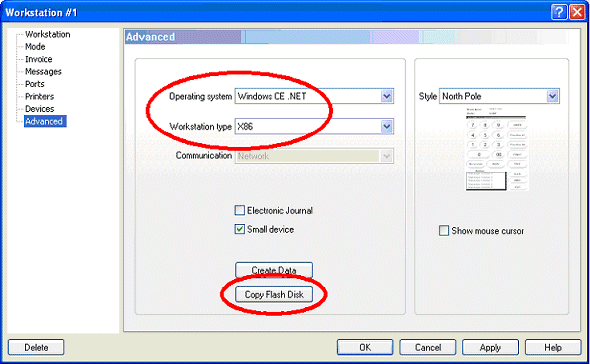The width and height of the screenshot is (590, 364).
Task: Close the Workstation #1 dialog
Action: pos(577,12)
